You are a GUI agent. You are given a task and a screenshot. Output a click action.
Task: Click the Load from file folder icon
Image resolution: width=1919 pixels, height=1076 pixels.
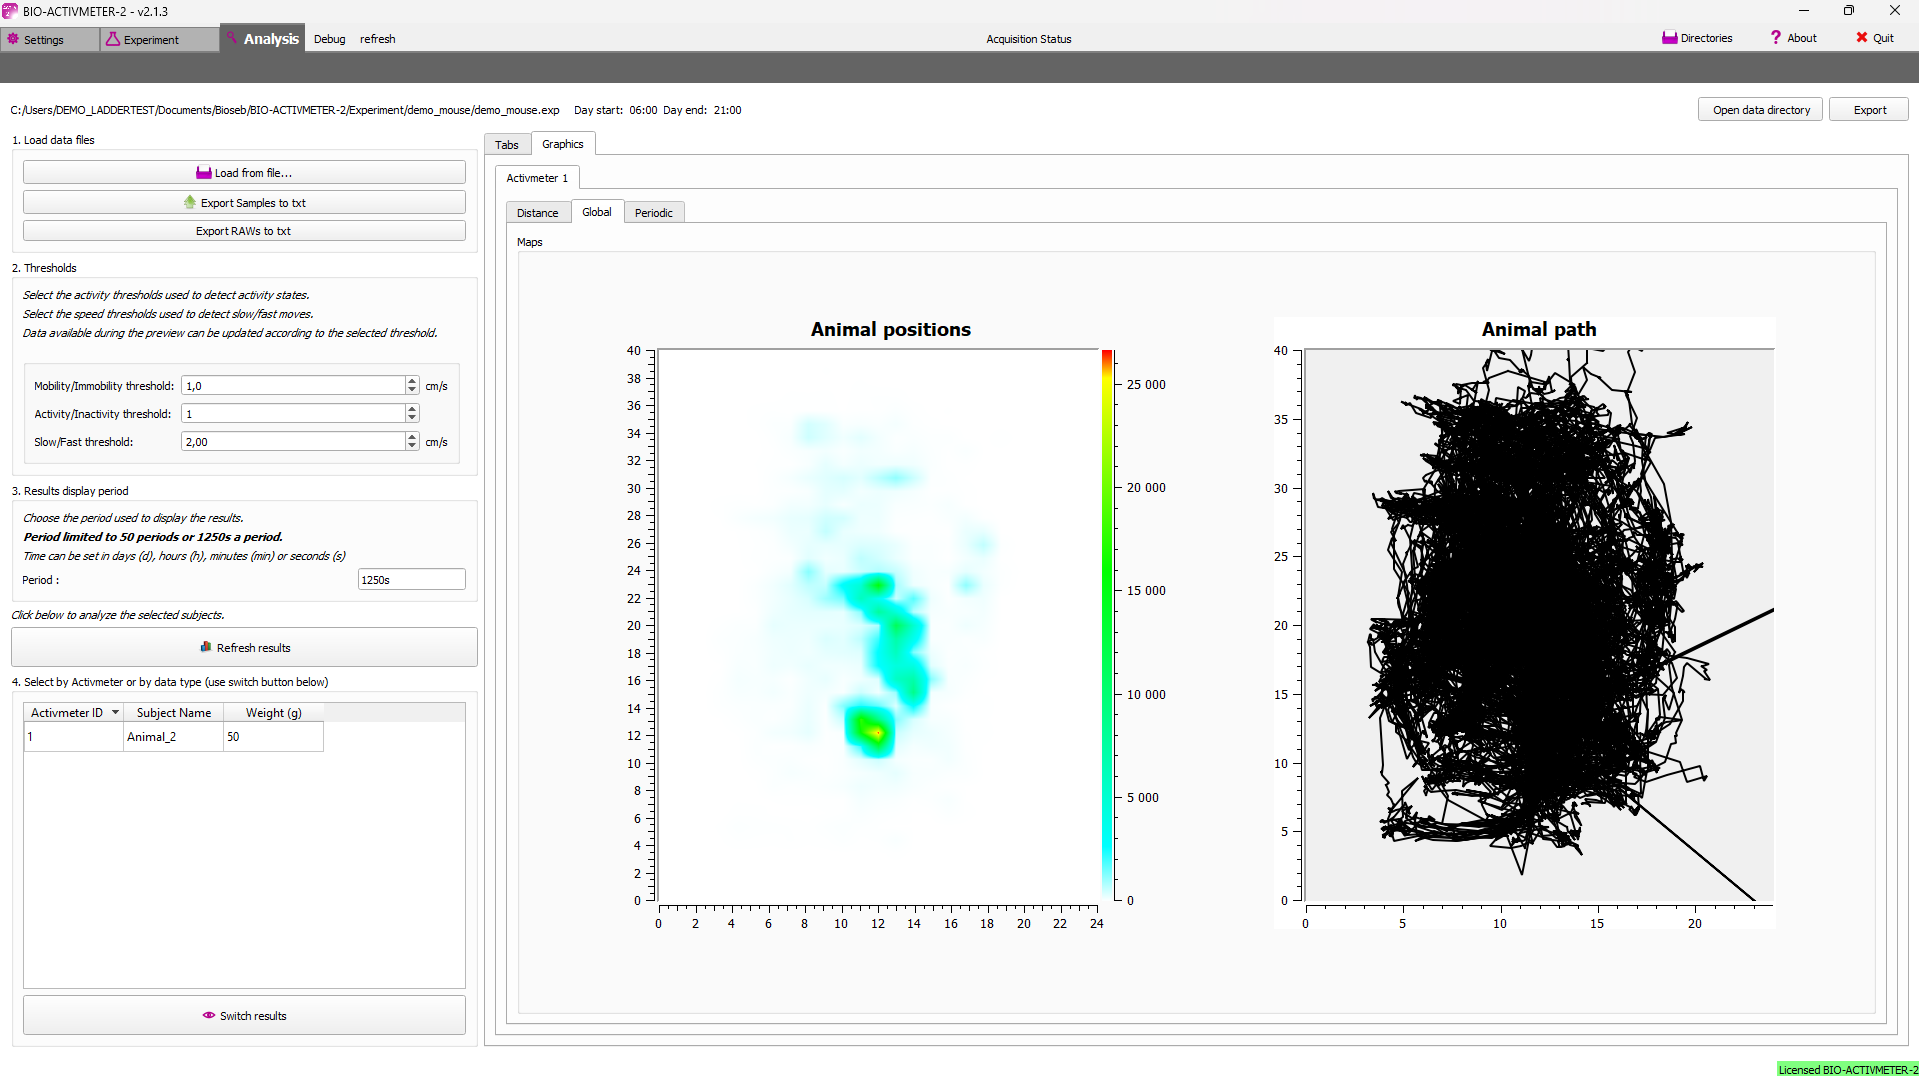203,173
